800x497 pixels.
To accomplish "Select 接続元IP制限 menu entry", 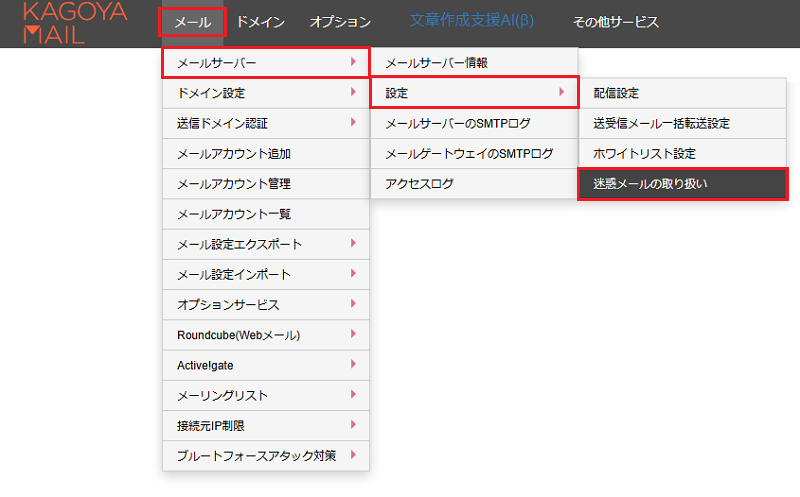I will pyautogui.click(x=266, y=426).
